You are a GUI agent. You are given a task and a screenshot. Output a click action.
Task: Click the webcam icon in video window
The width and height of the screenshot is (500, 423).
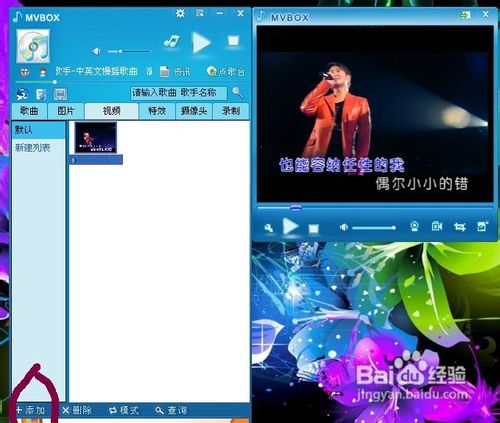(414, 227)
